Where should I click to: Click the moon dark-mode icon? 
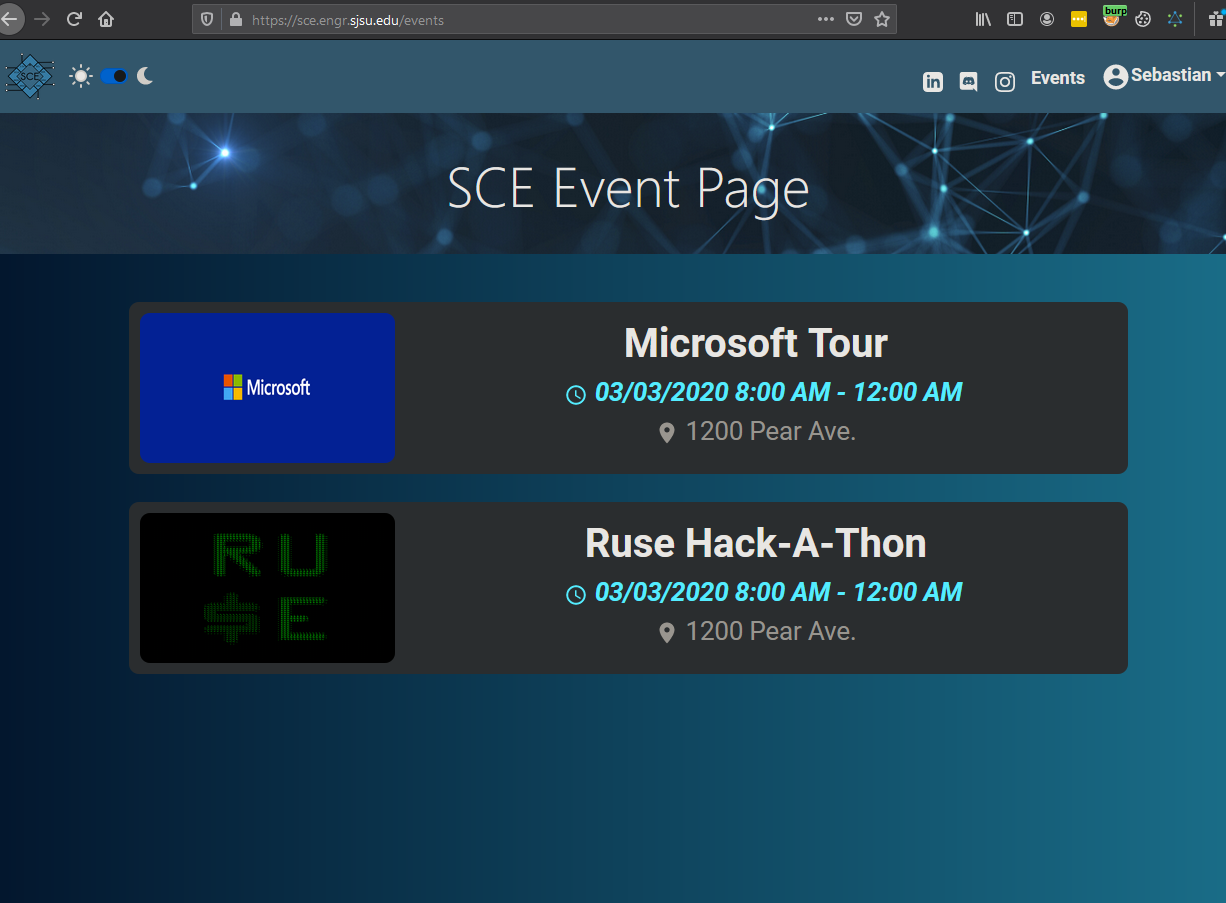(145, 76)
